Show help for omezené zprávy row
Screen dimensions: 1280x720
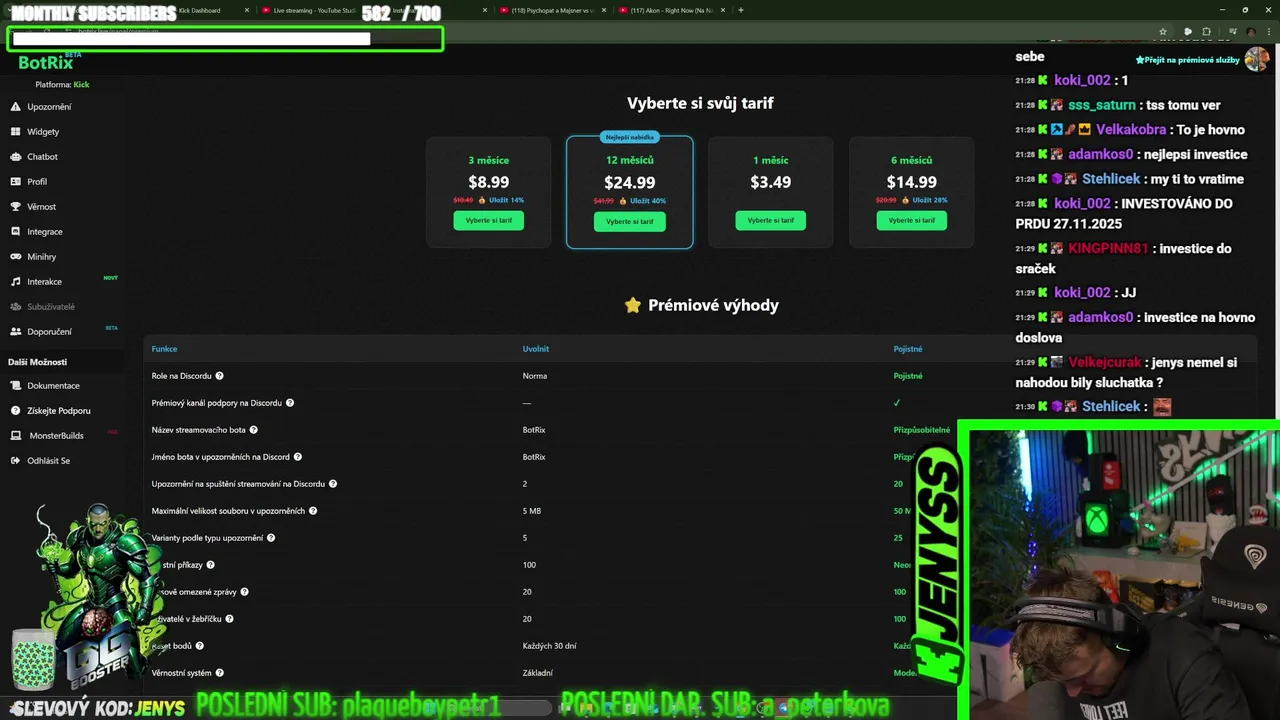(244, 592)
